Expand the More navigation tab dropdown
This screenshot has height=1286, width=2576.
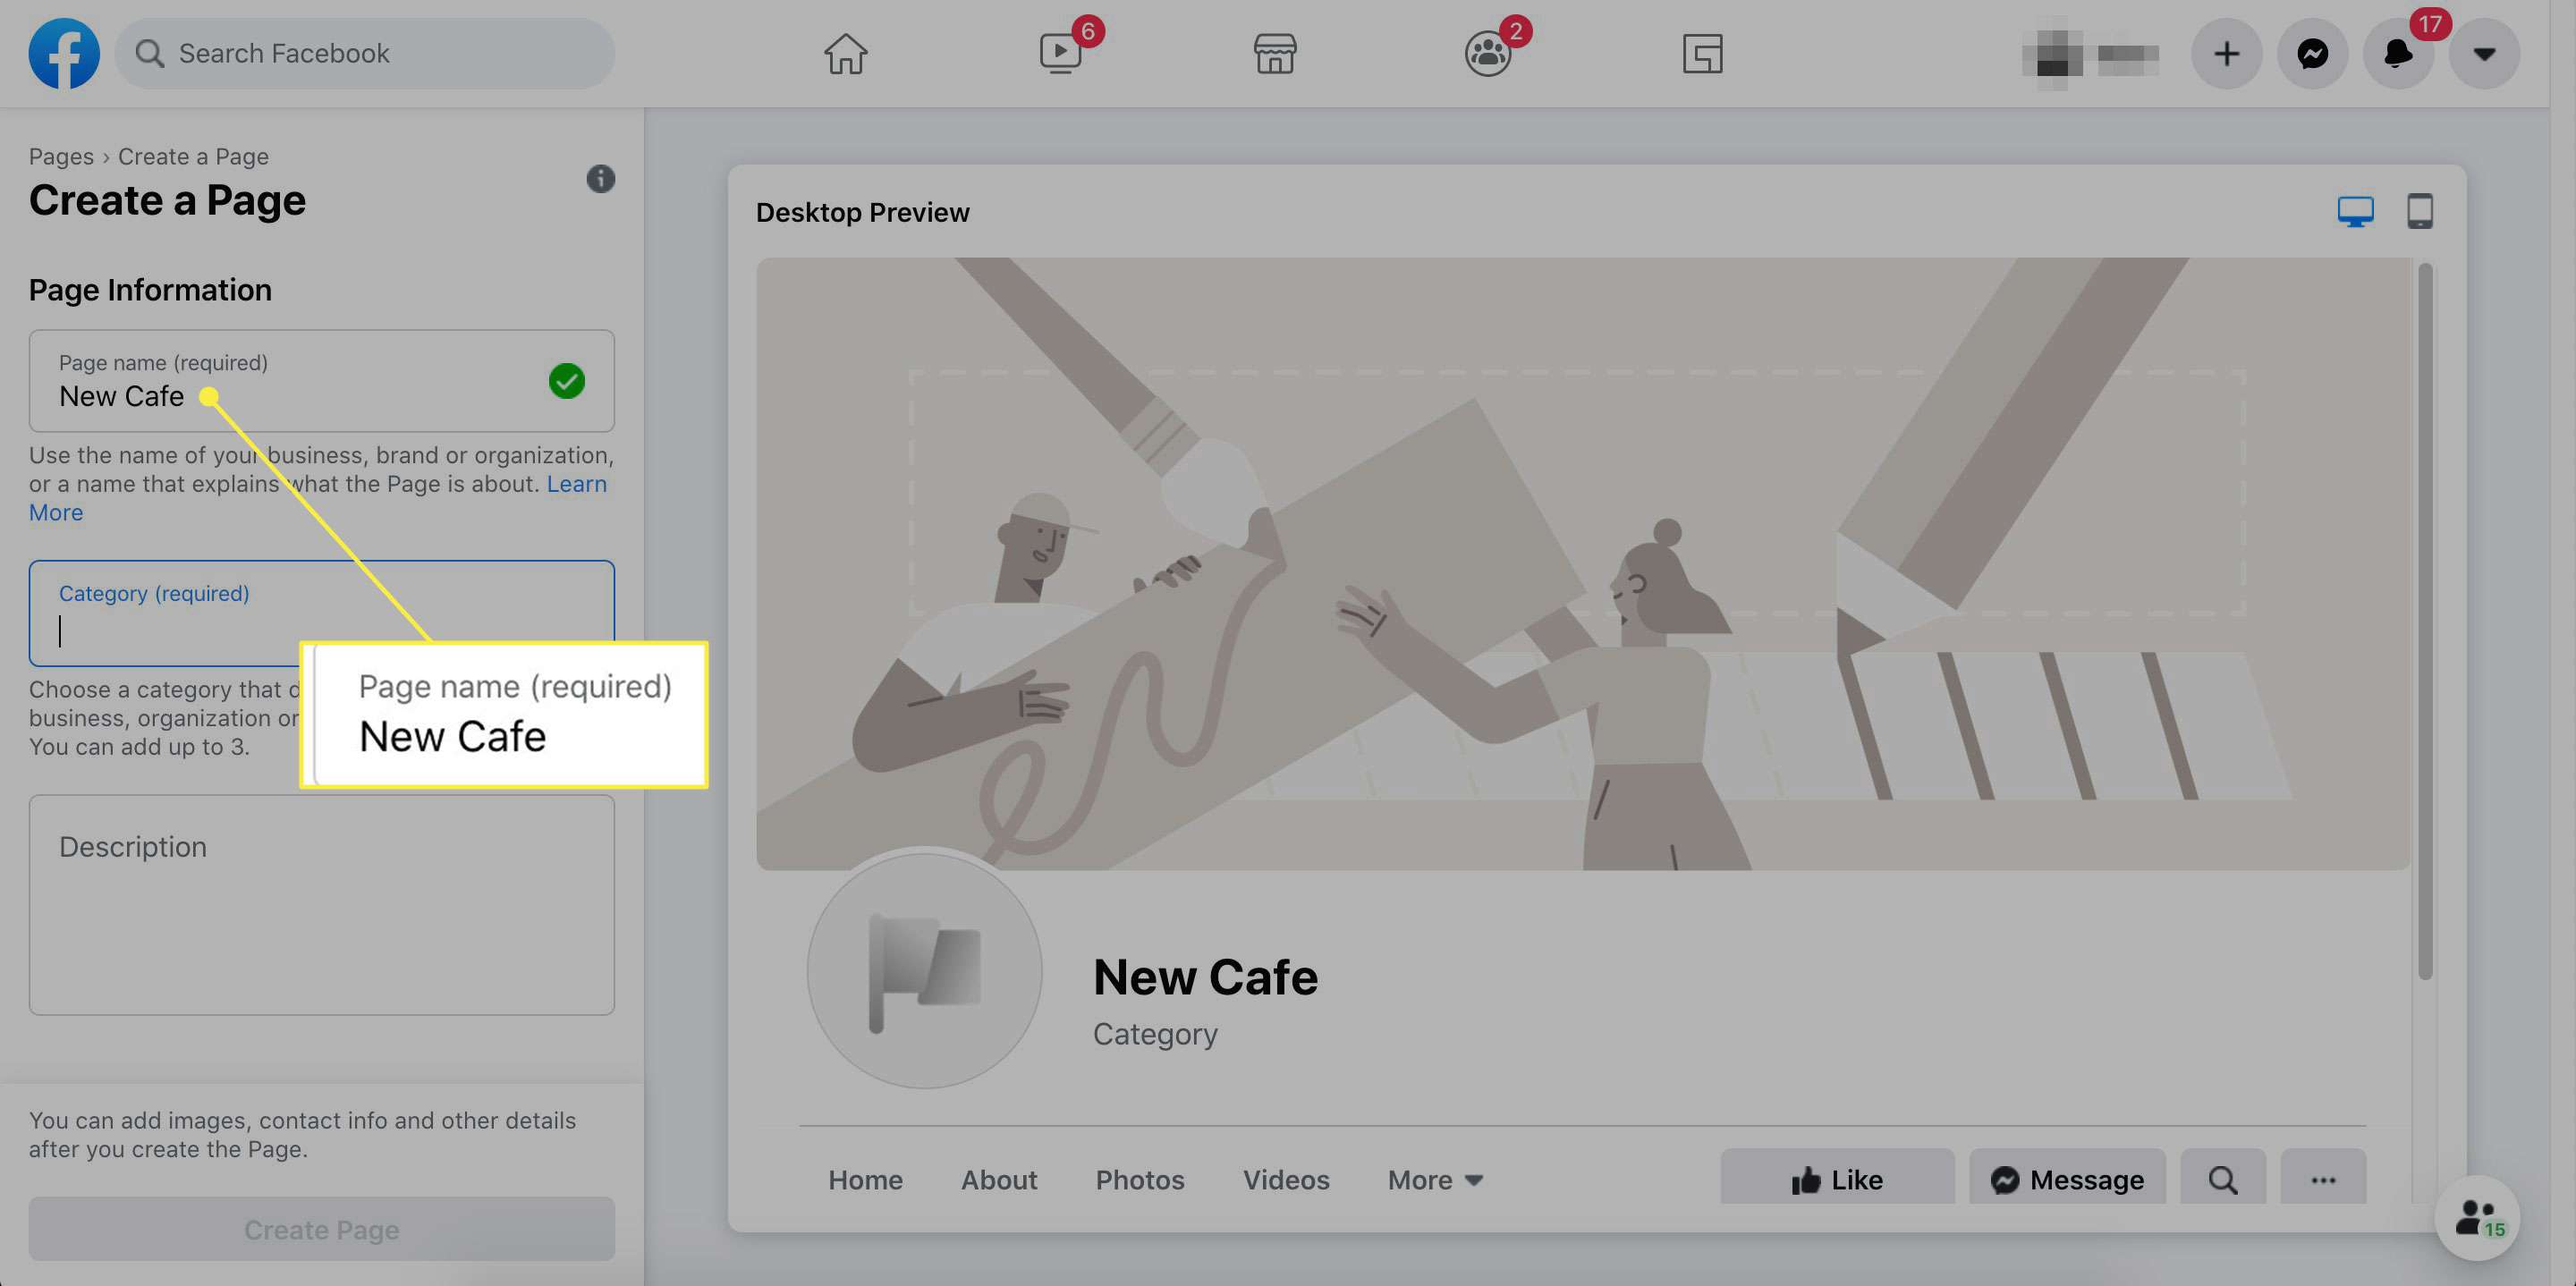[1434, 1180]
